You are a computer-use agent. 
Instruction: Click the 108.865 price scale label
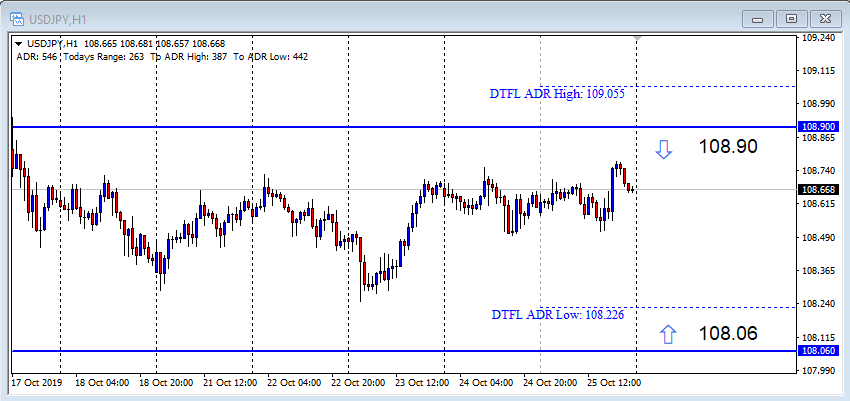pos(819,138)
